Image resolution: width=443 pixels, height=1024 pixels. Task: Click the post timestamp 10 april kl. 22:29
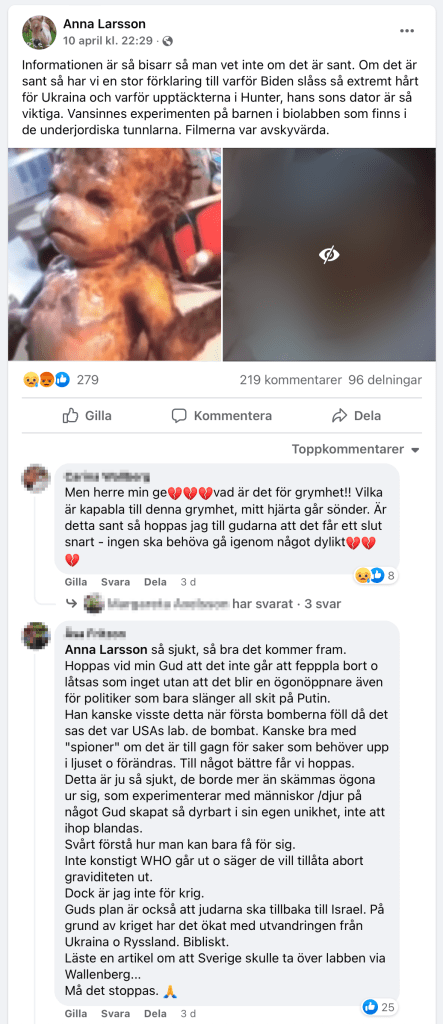108,40
